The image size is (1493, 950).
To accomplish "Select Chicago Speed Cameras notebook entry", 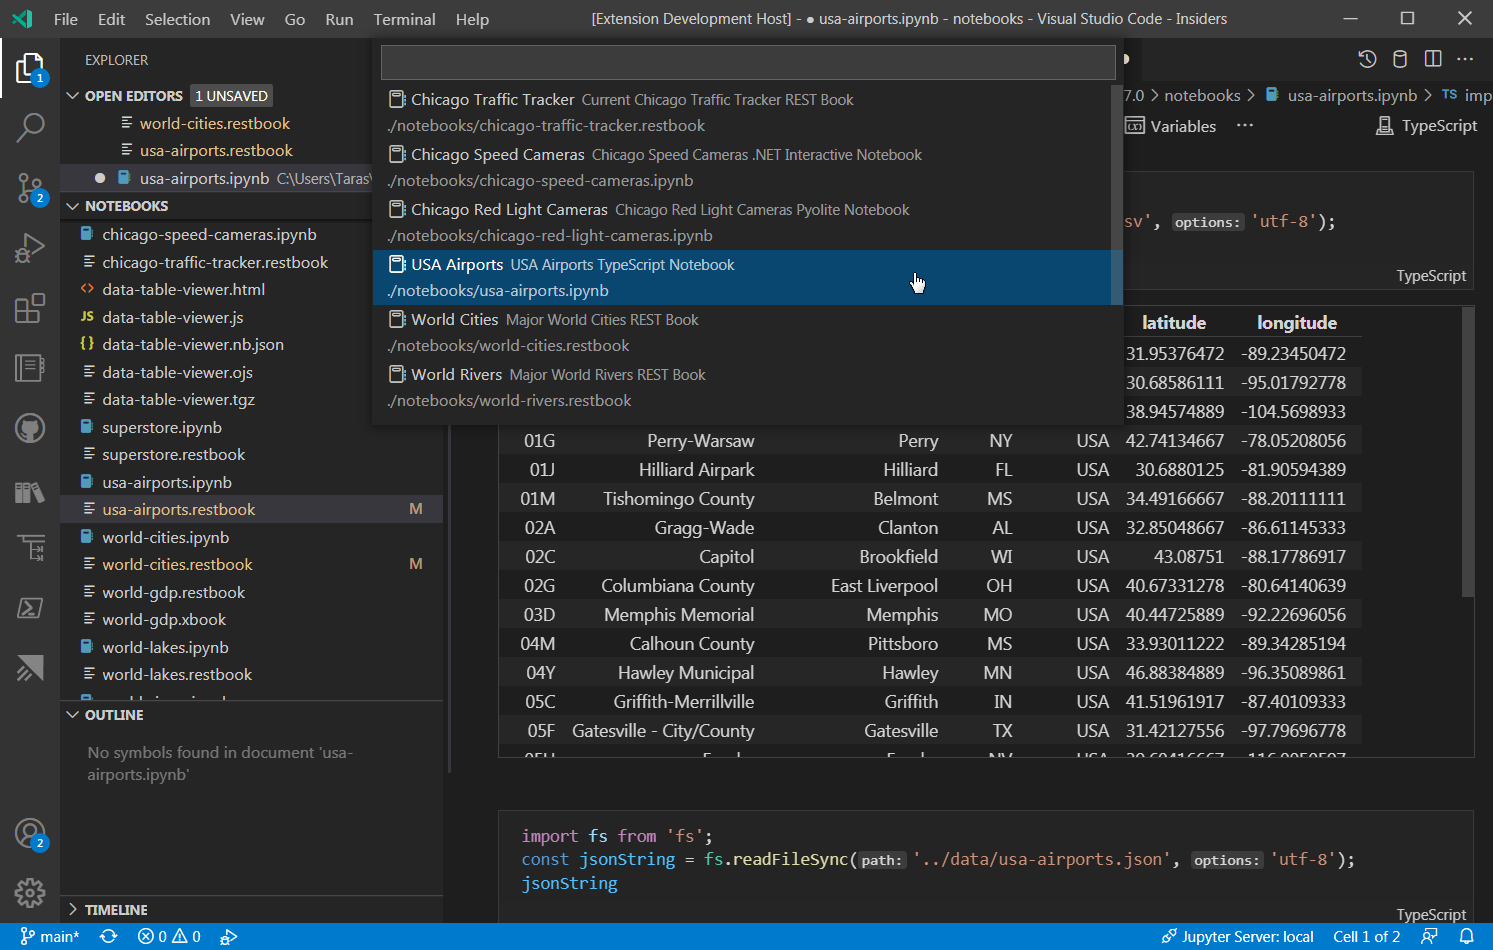I will coord(742,167).
